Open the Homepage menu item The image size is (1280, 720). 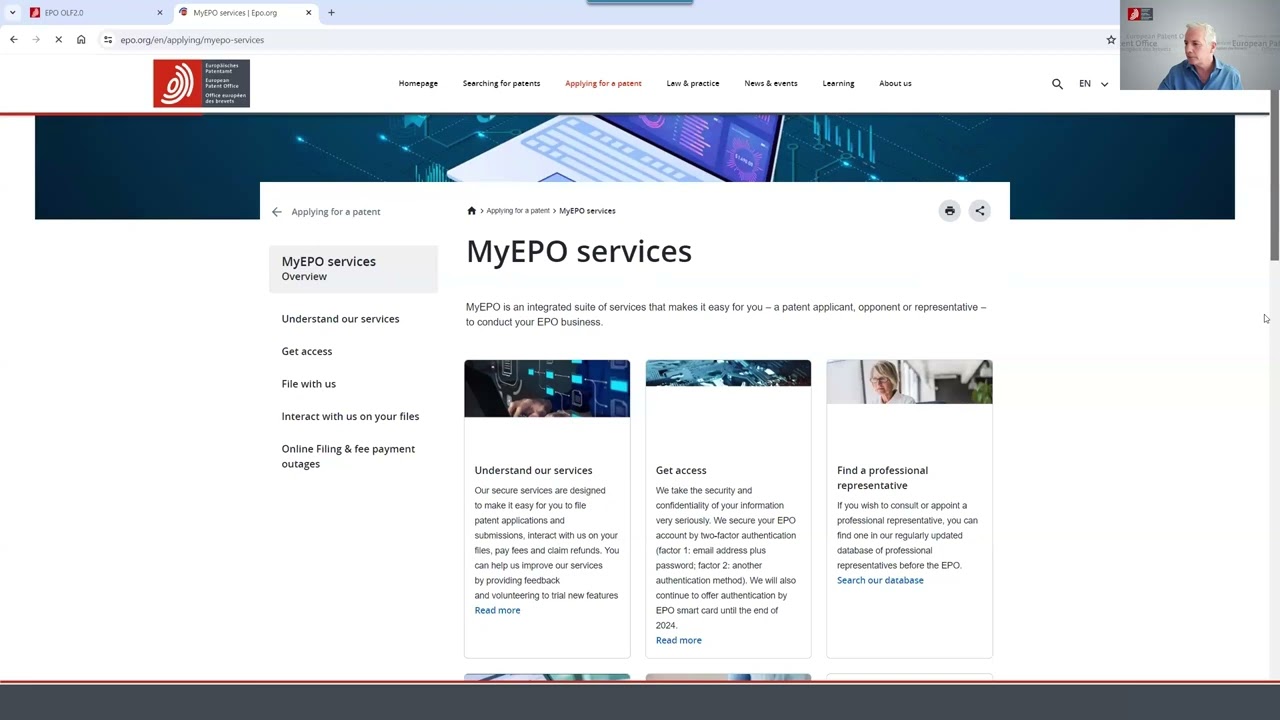(418, 83)
